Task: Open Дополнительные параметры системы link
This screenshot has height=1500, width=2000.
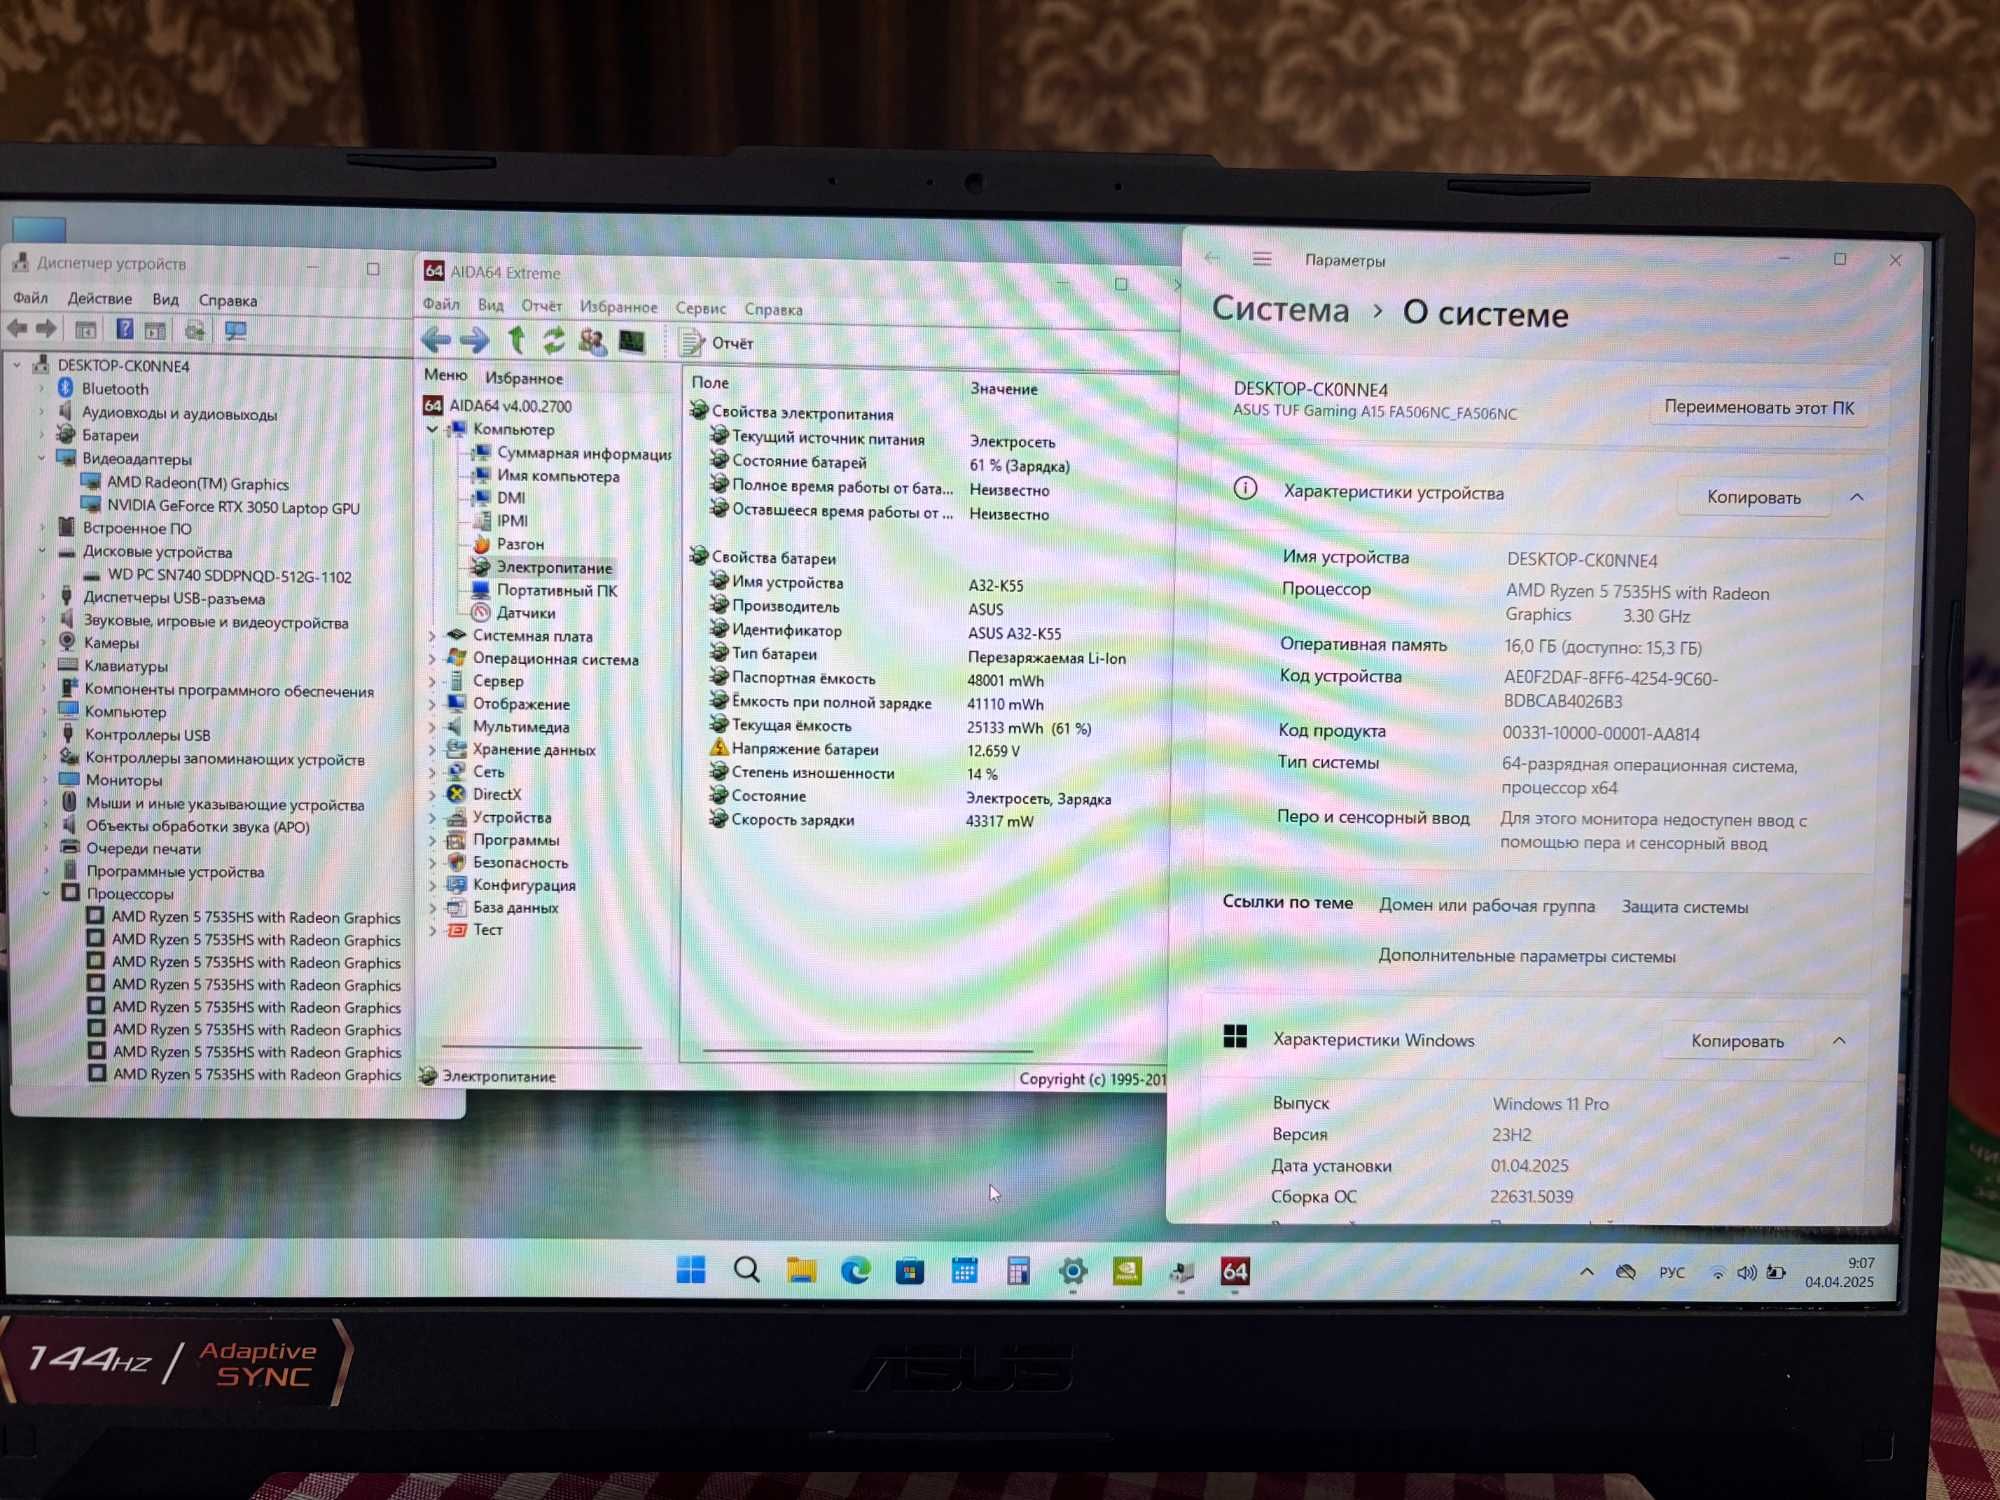Action: [x=1527, y=956]
